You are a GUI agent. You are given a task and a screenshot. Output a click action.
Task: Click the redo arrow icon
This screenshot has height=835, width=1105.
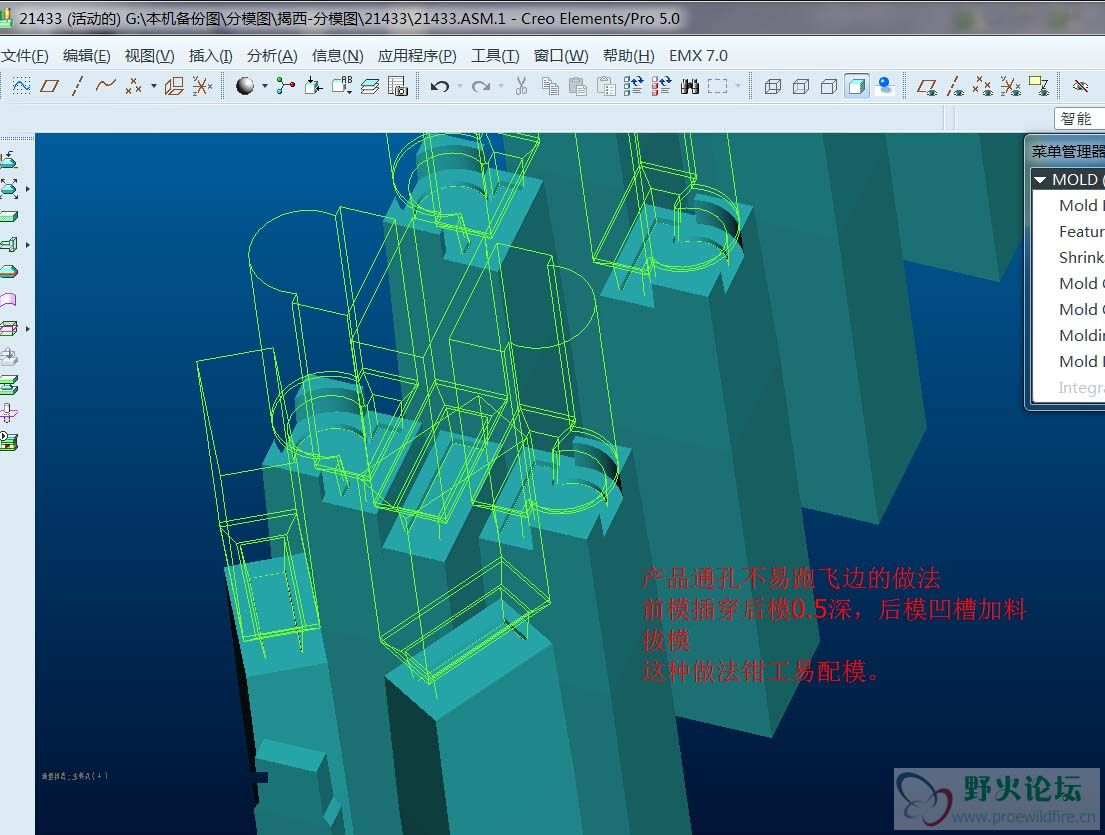[481, 86]
